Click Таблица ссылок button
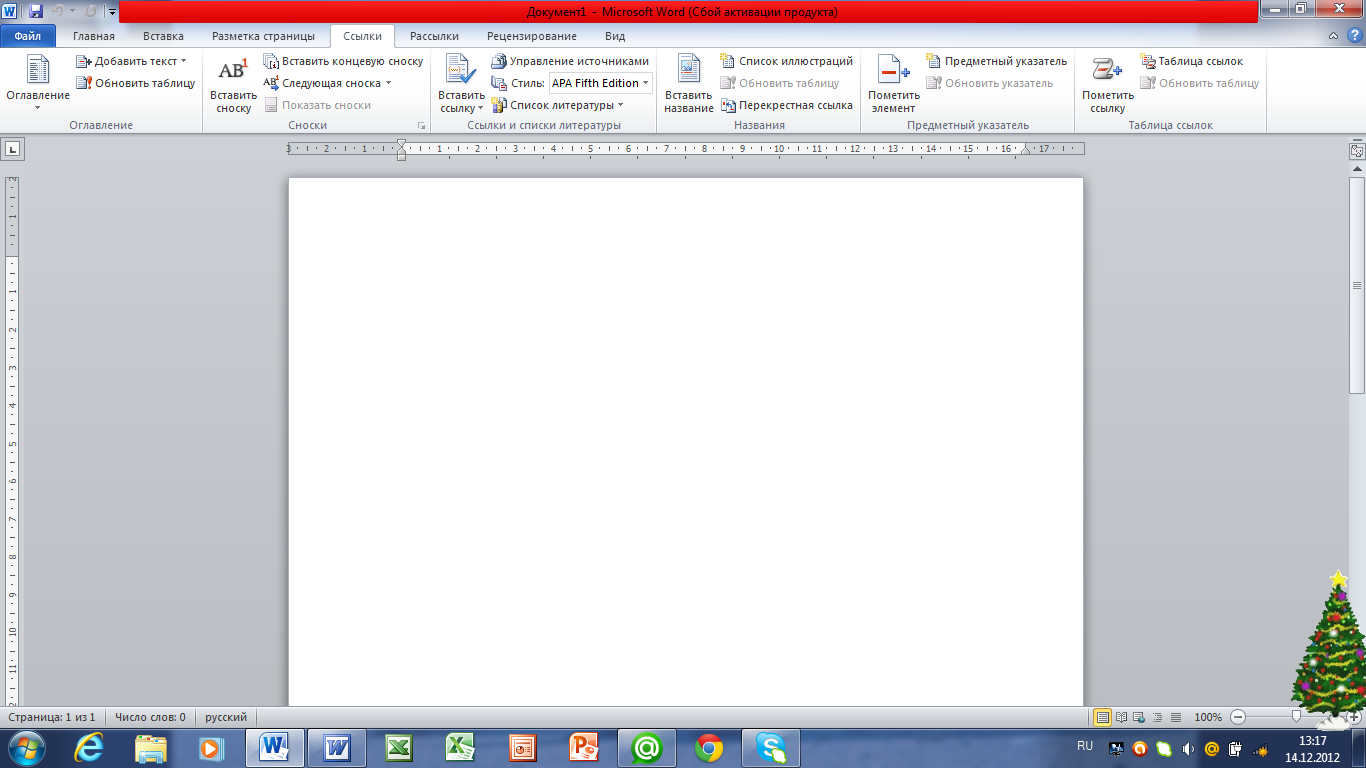1366x768 pixels. [1192, 61]
